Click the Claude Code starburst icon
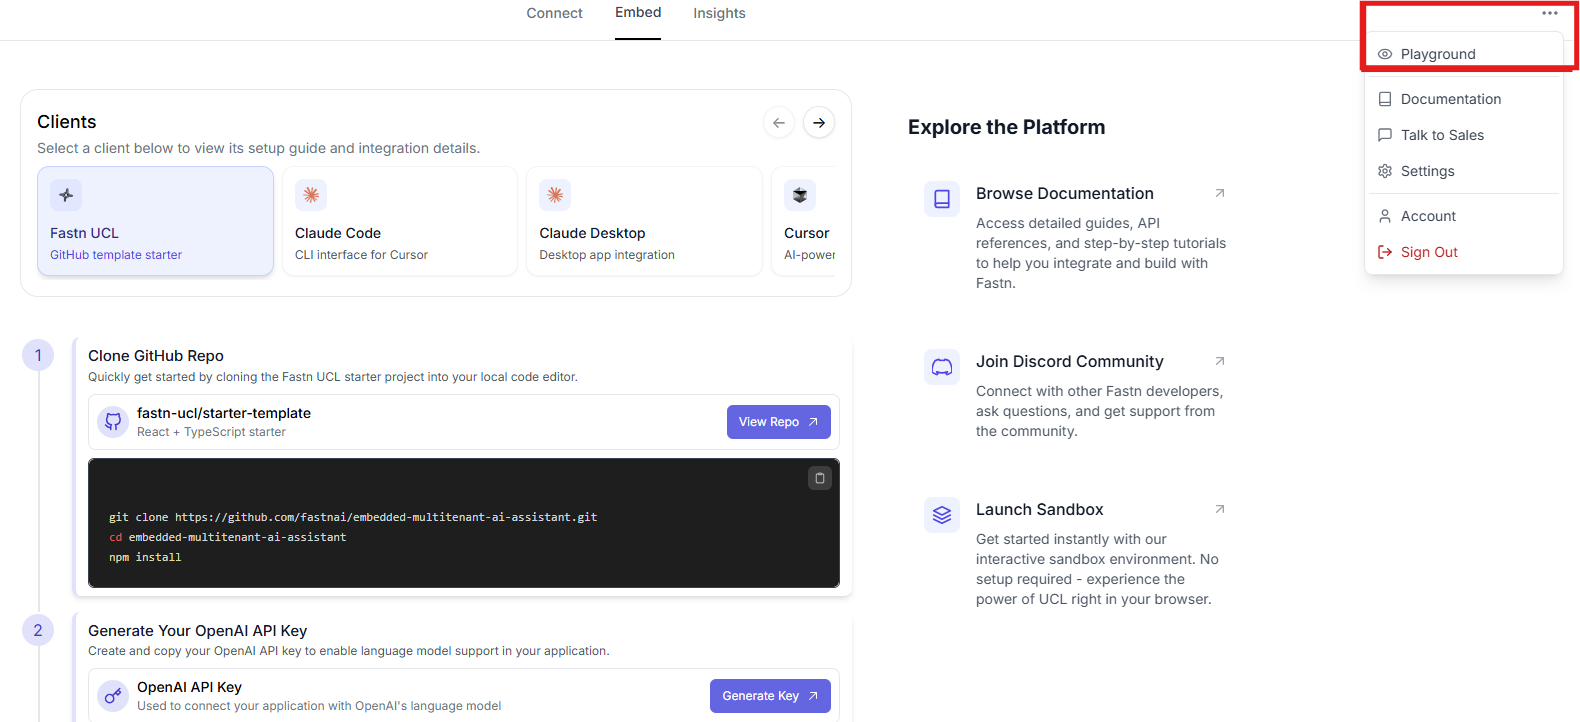The image size is (1580, 722). tap(311, 195)
